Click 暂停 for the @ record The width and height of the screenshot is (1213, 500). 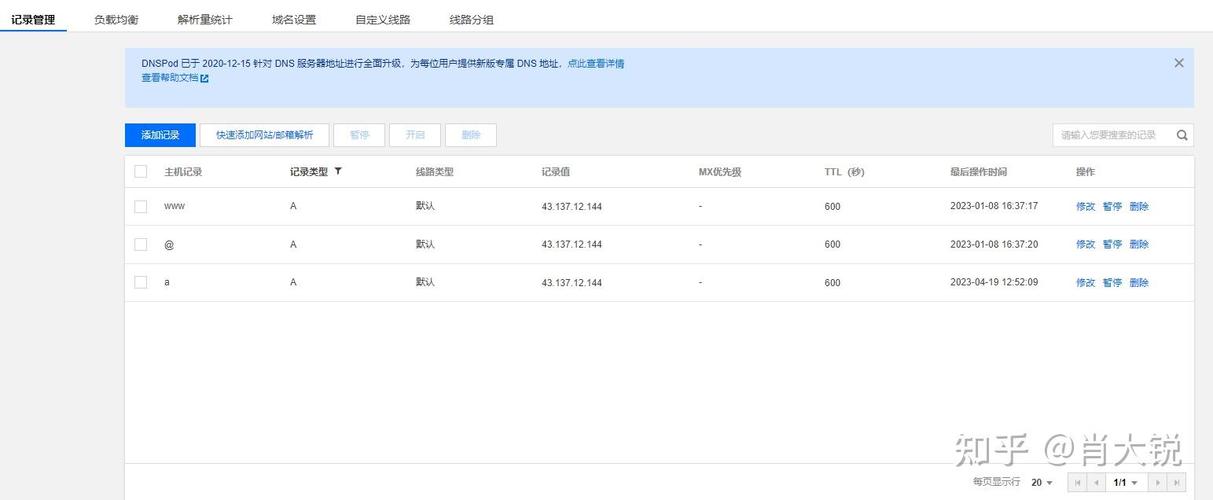pos(1113,244)
